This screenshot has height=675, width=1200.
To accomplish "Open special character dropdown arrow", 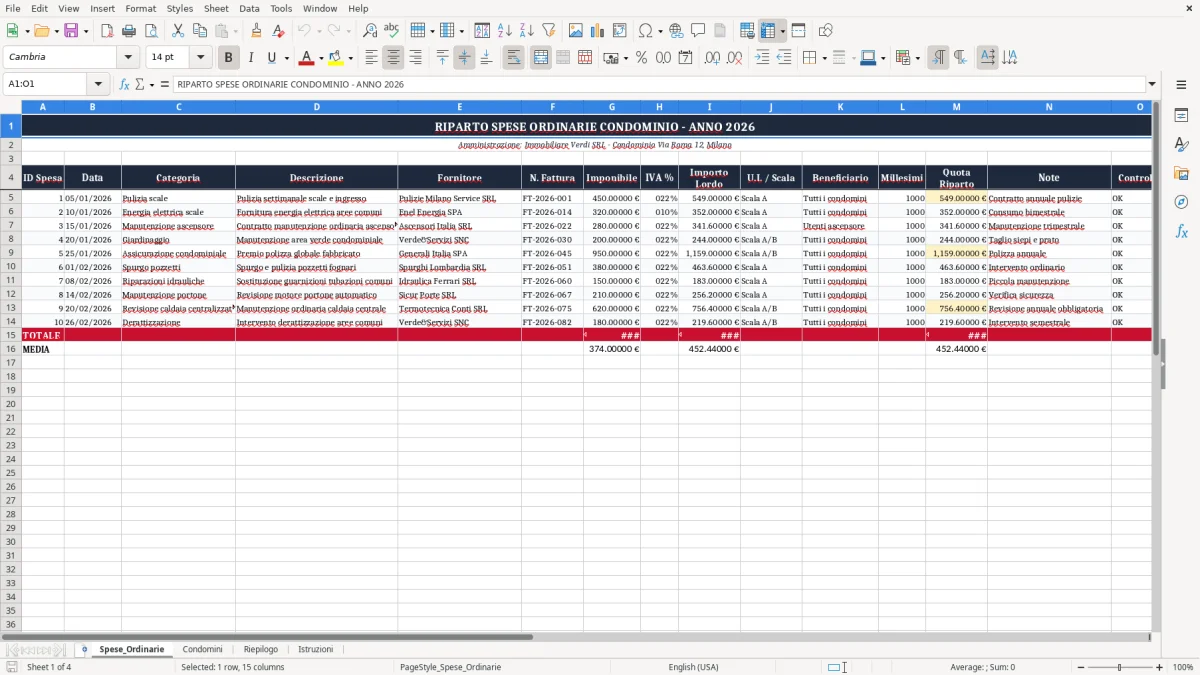I will 661,31.
